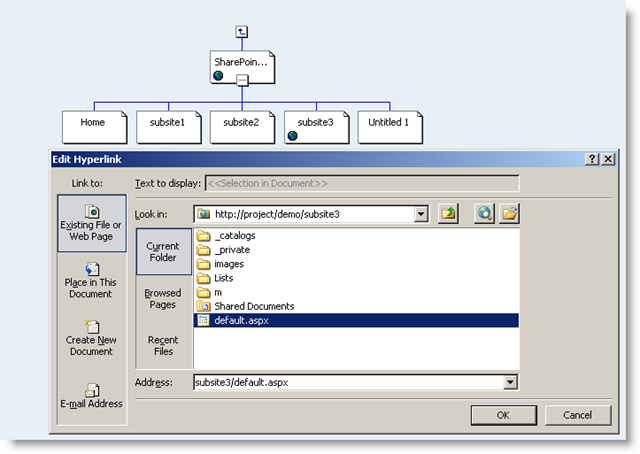The height and width of the screenshot is (454, 640).
Task: Open the Address dropdown arrow
Action: (510, 383)
